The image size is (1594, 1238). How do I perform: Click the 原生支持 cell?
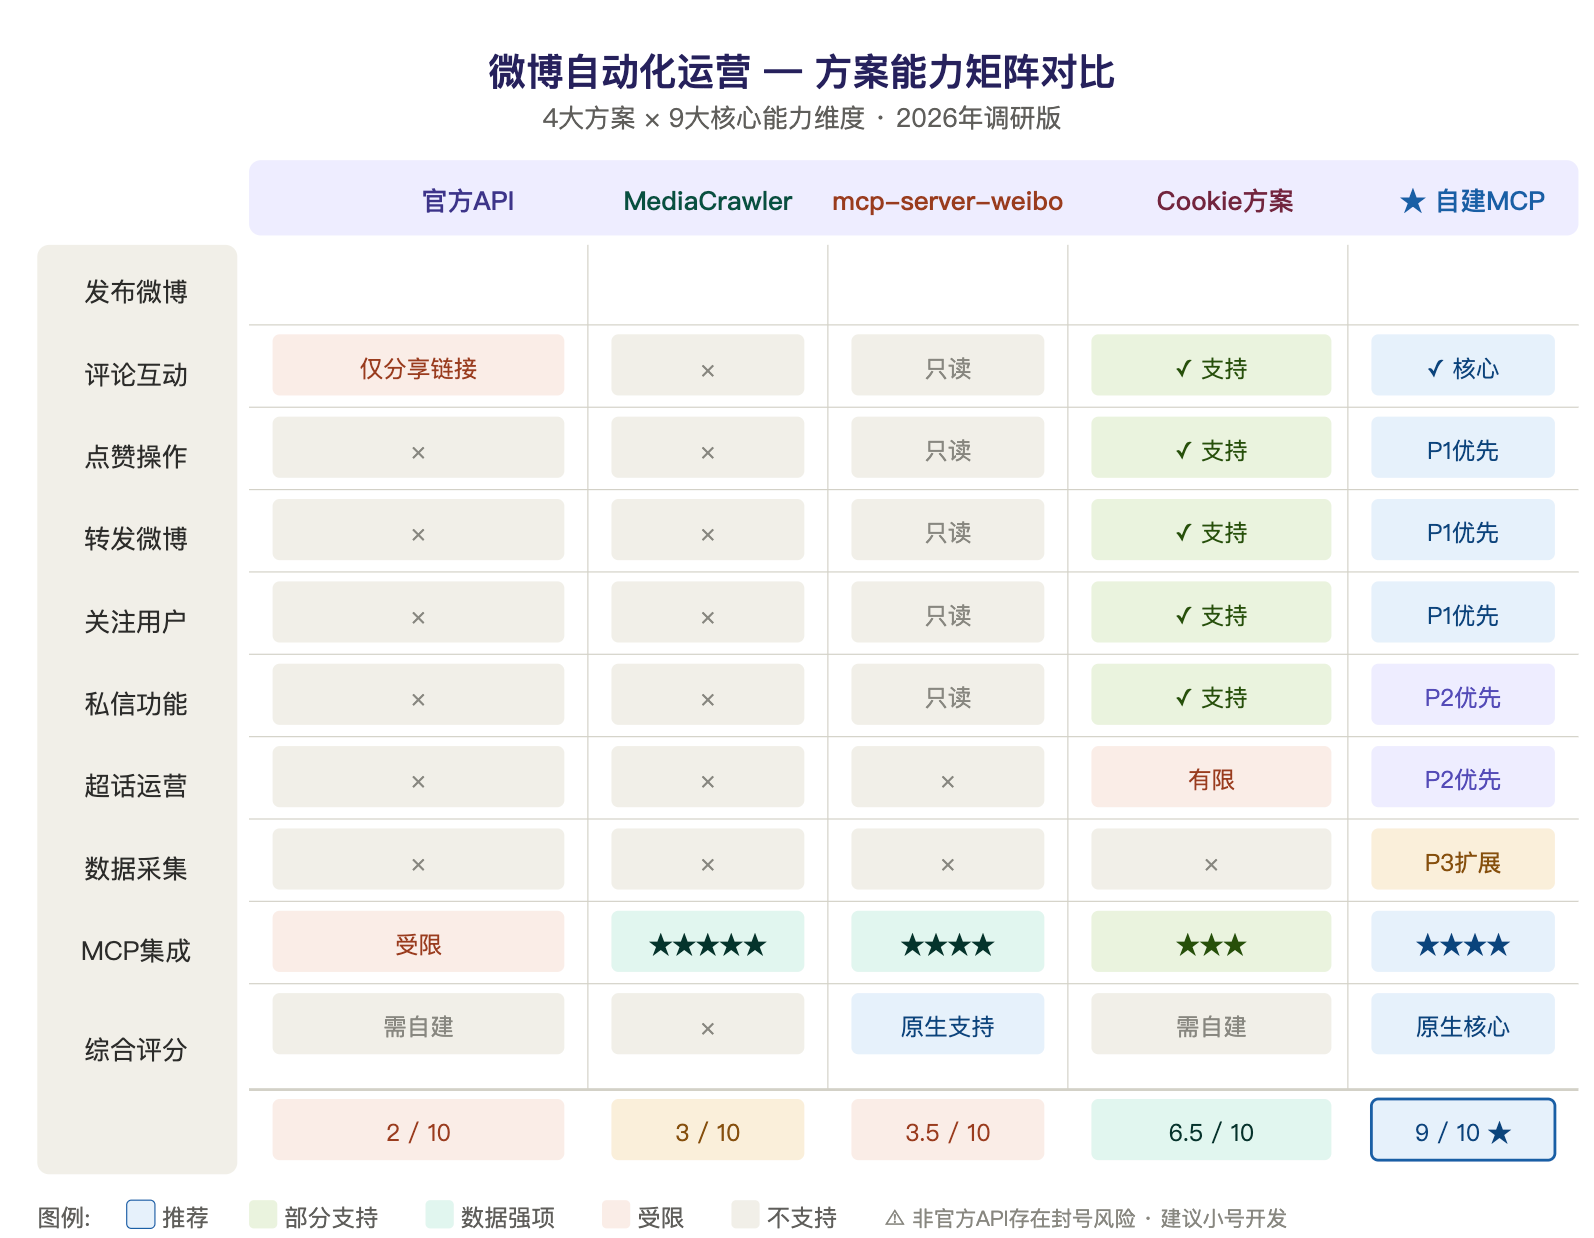948,1024
